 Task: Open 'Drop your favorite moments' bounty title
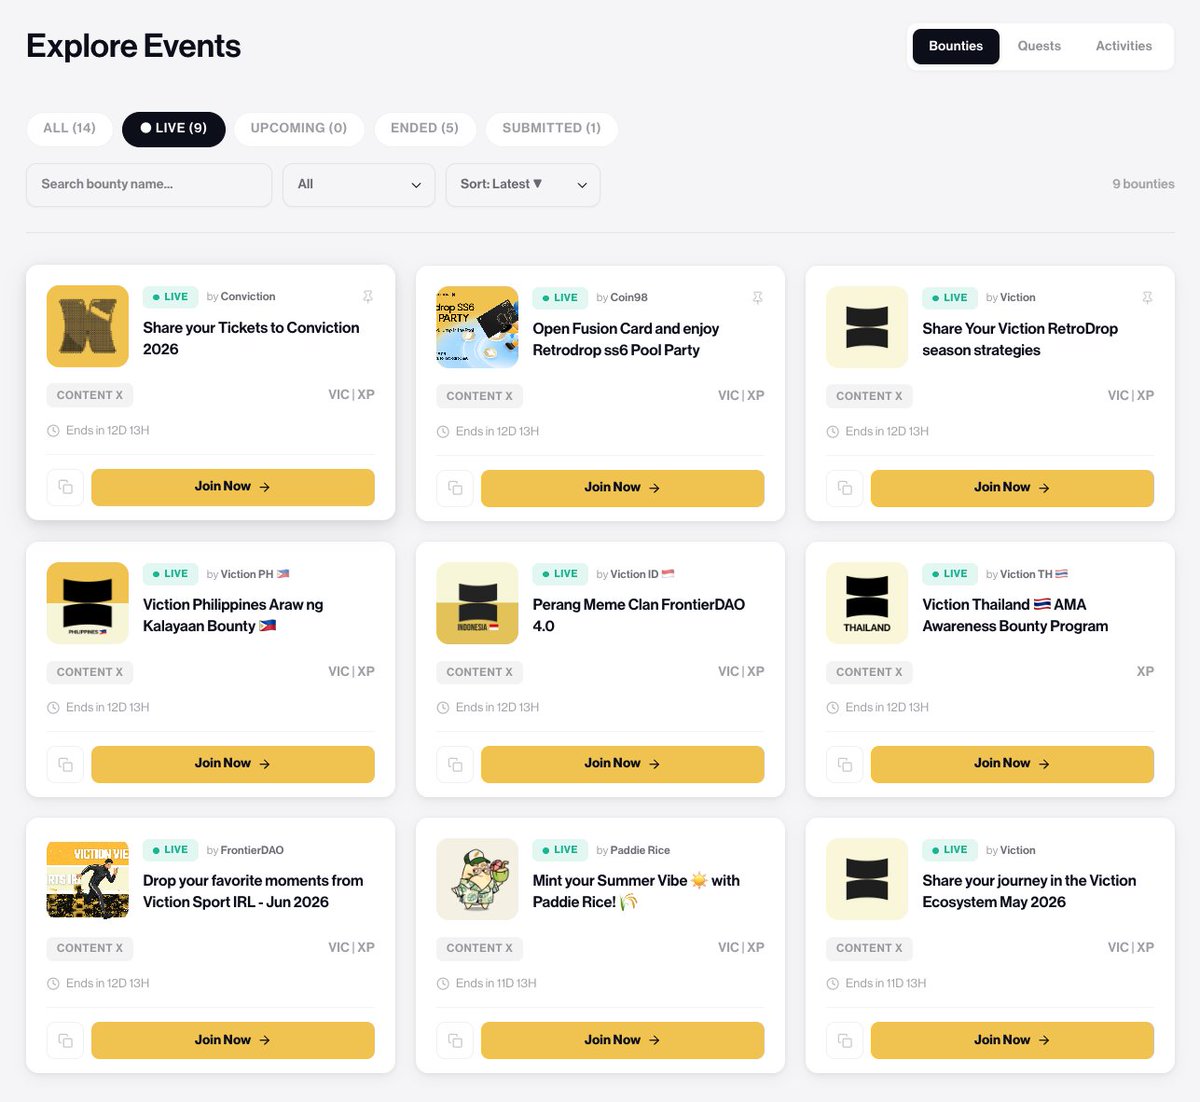click(253, 891)
